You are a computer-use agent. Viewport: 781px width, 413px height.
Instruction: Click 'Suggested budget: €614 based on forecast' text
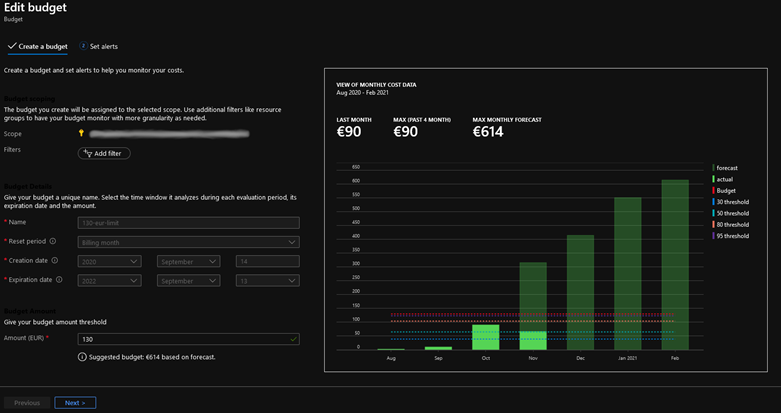152,357
